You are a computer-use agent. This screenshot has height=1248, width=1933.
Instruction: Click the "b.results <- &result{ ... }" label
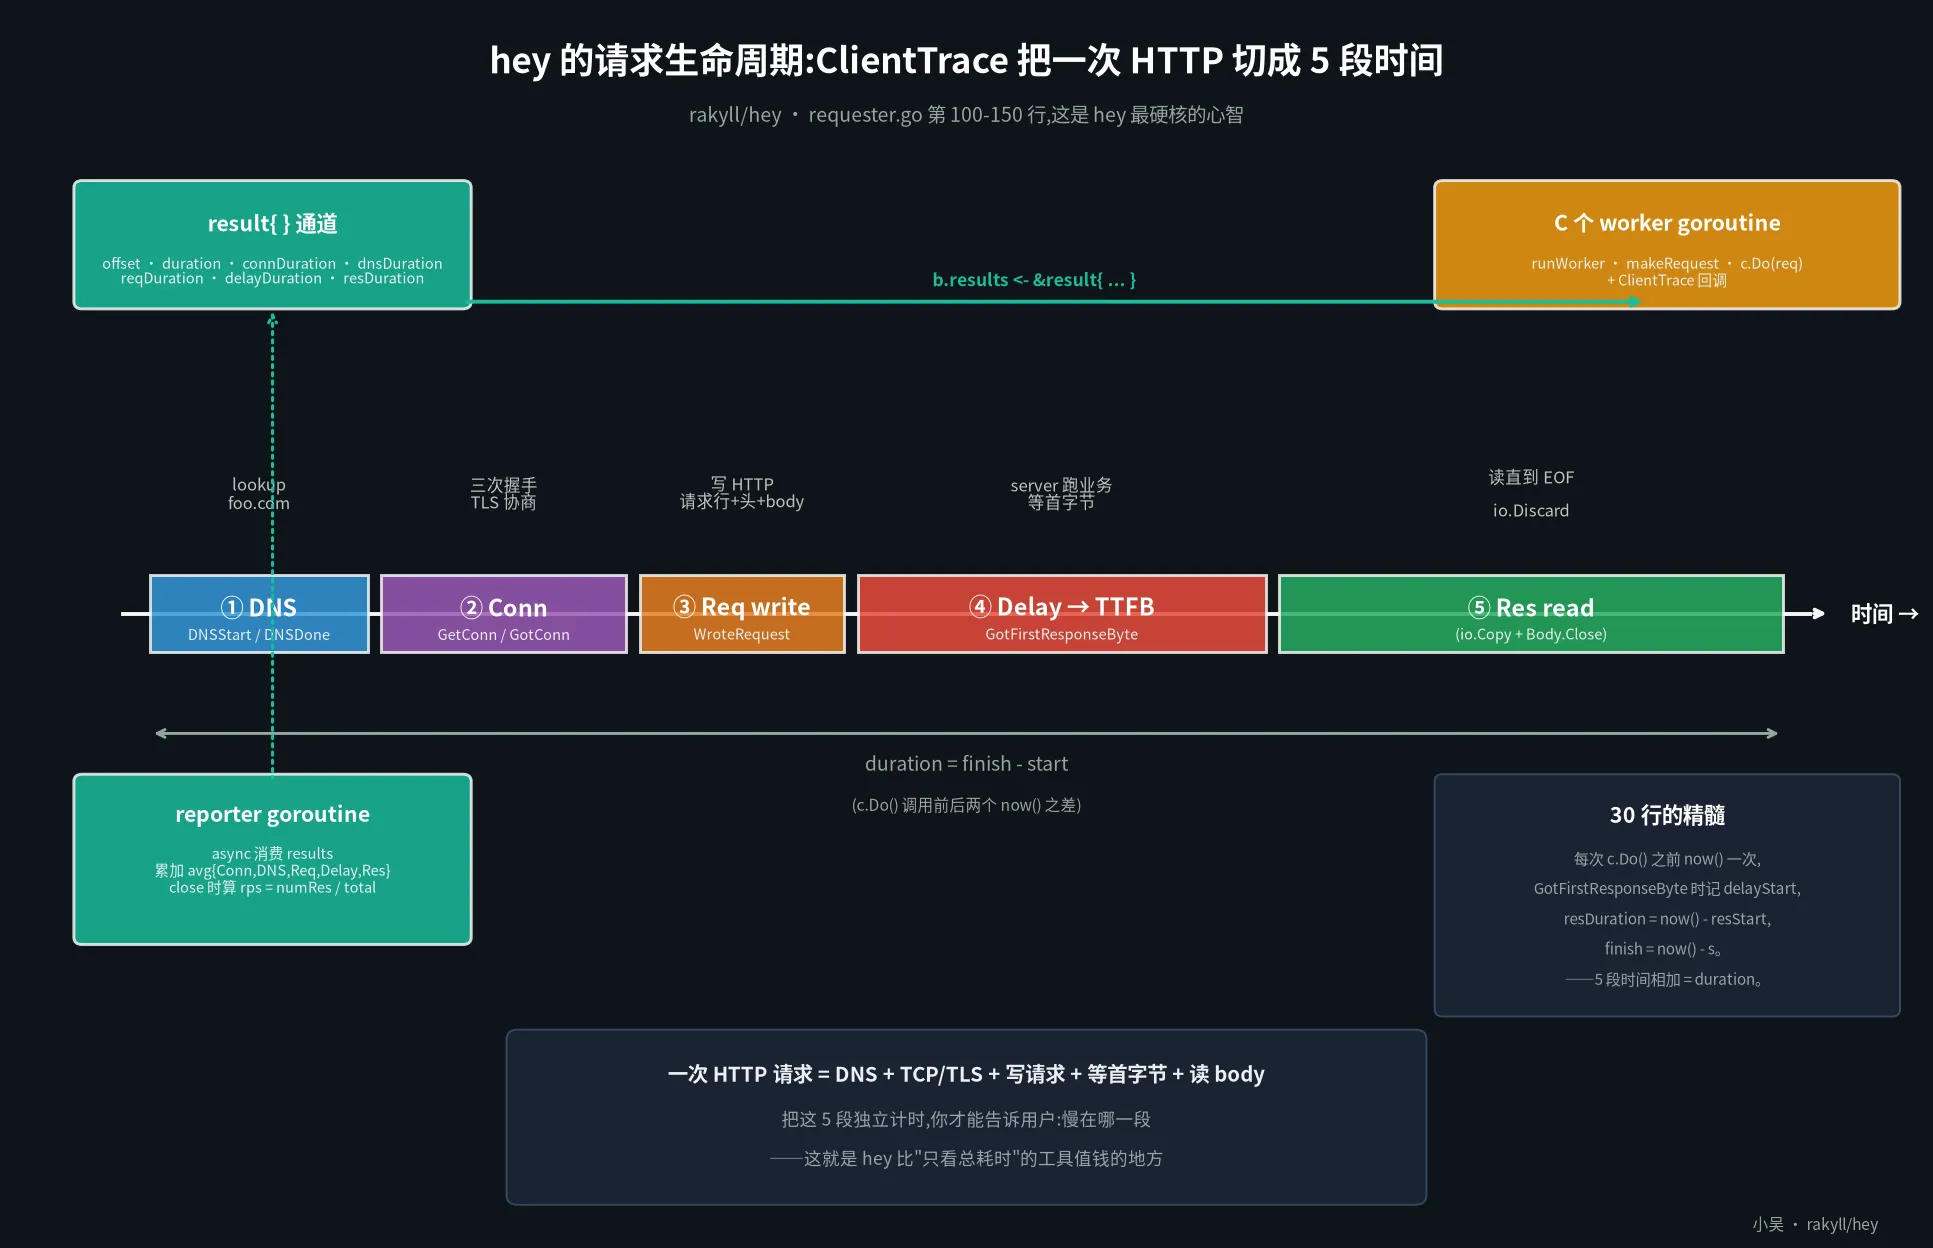[x=1034, y=280]
